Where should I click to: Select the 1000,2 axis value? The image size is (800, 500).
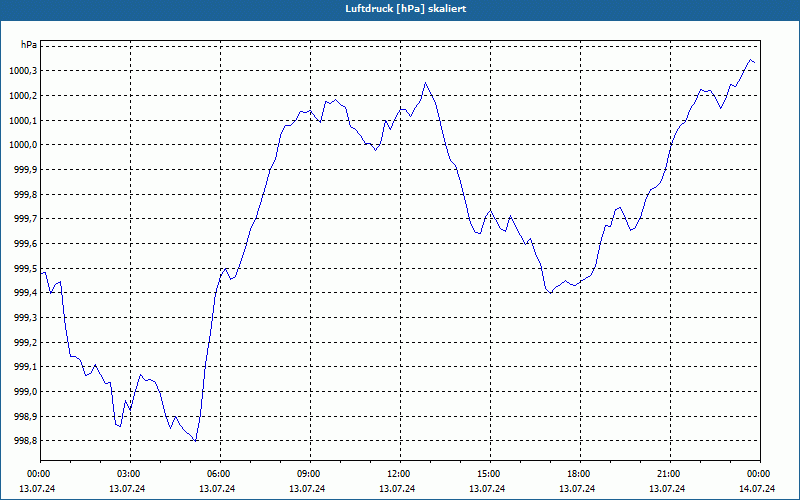click(x=23, y=96)
